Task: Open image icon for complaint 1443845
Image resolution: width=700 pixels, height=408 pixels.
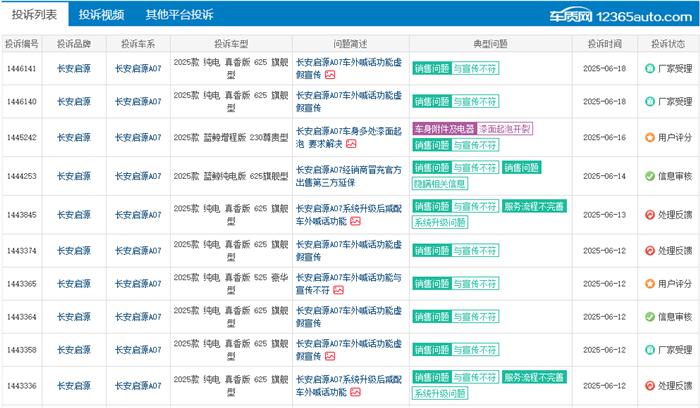Action: (355, 221)
